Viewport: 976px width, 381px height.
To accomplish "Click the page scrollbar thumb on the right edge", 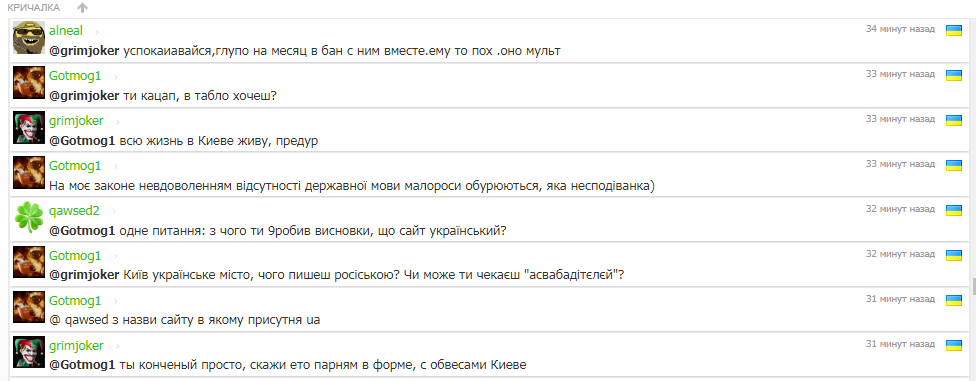I will (973, 287).
